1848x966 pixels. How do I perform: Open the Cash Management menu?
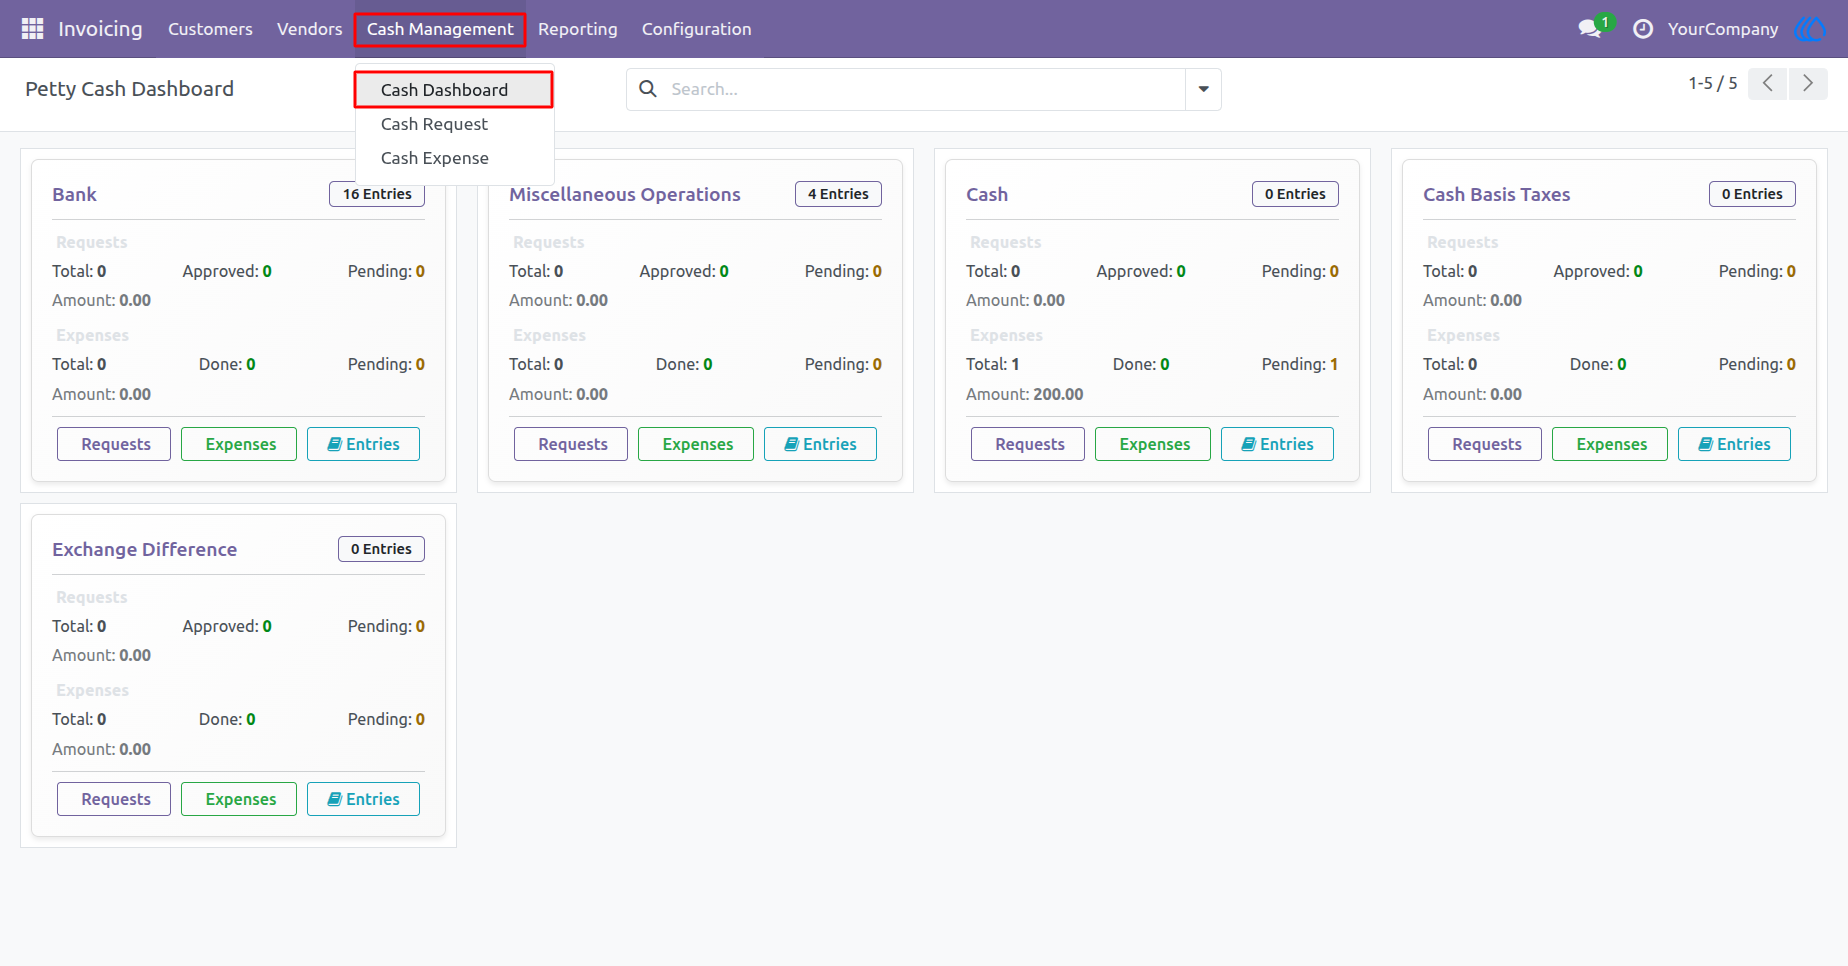440,29
